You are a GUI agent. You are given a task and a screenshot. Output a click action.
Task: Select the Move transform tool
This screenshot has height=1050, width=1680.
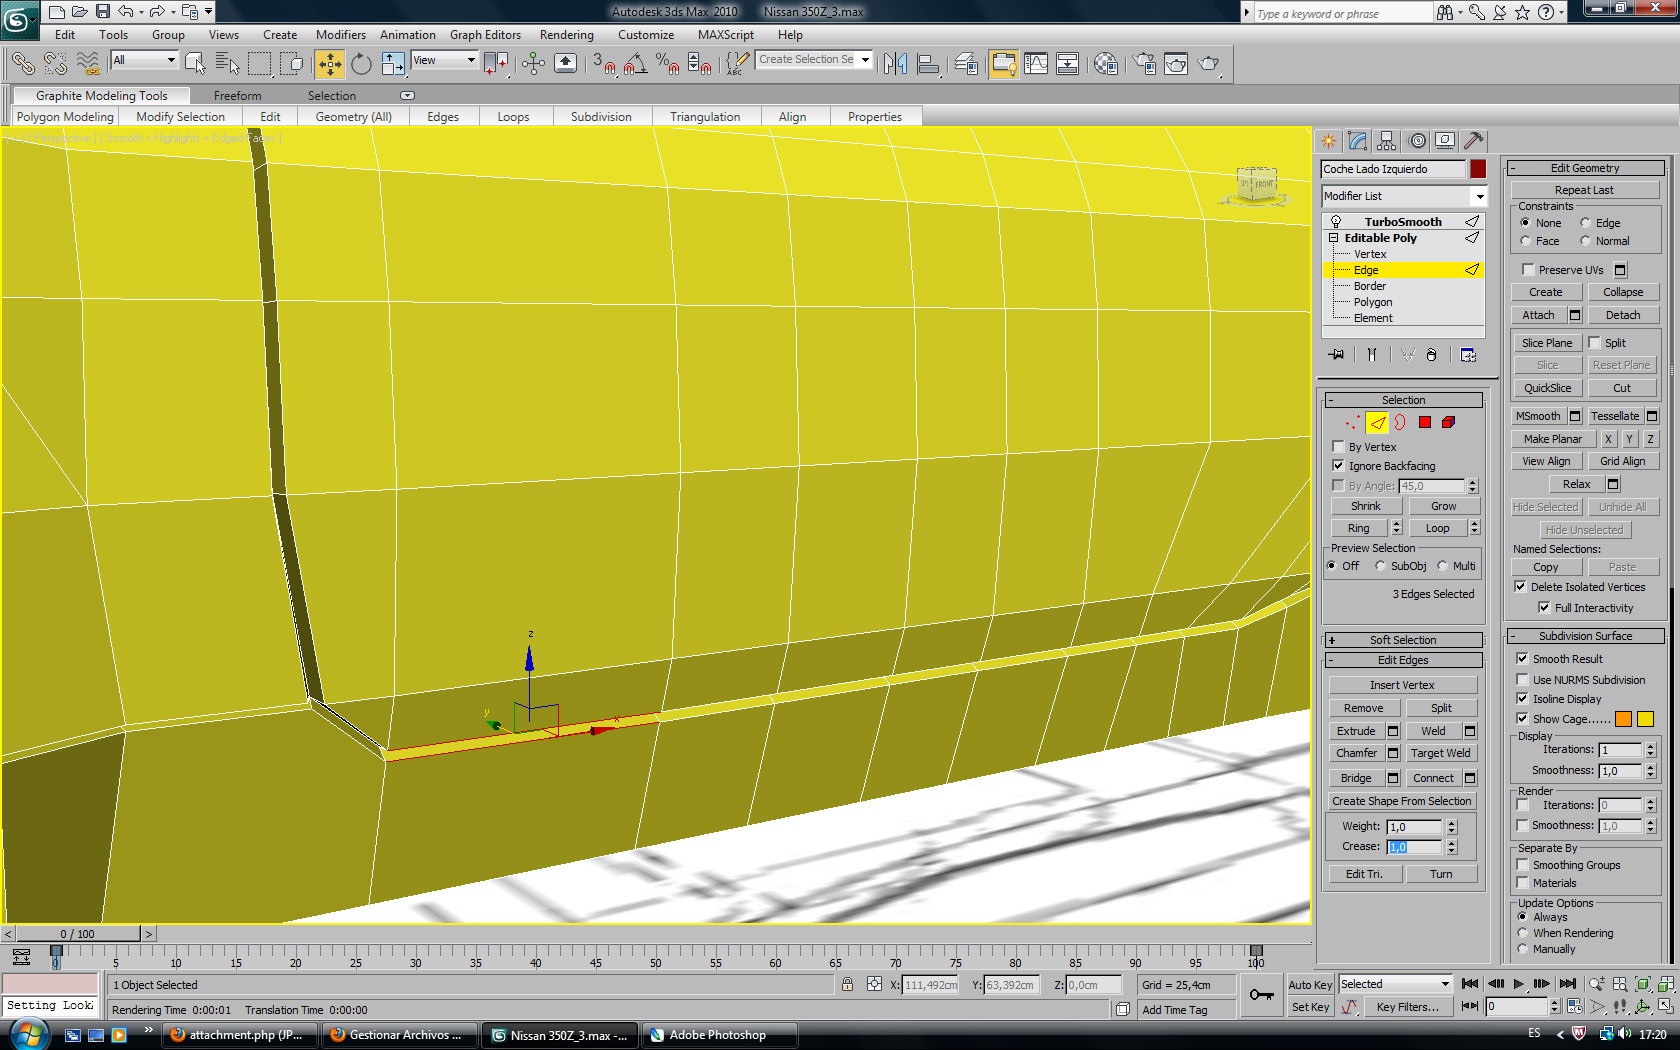click(x=329, y=64)
